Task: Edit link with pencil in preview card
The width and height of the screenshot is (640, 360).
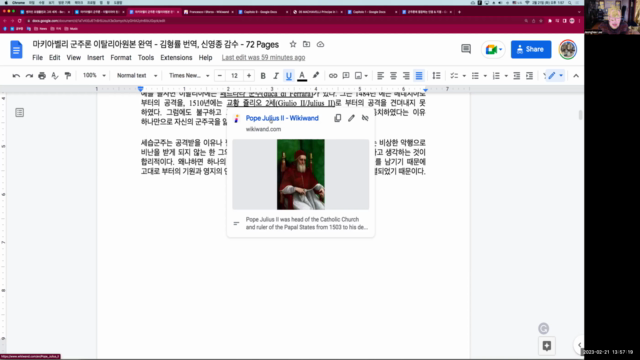Action: (x=351, y=118)
